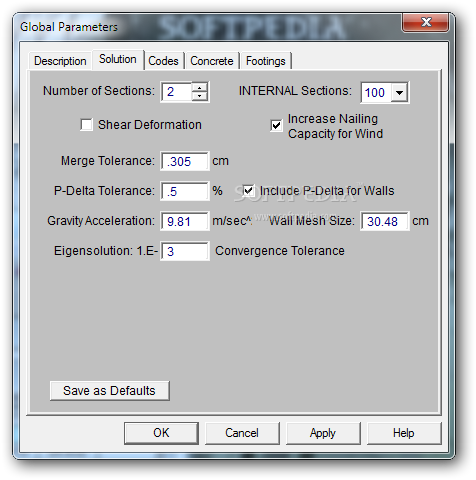Open the Concrete tab
This screenshot has width=476, height=480.
(x=212, y=61)
